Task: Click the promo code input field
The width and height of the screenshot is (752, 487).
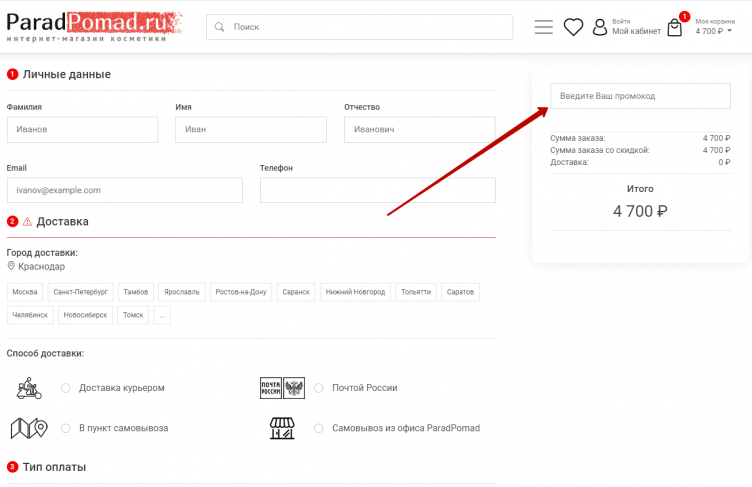Action: tap(640, 96)
